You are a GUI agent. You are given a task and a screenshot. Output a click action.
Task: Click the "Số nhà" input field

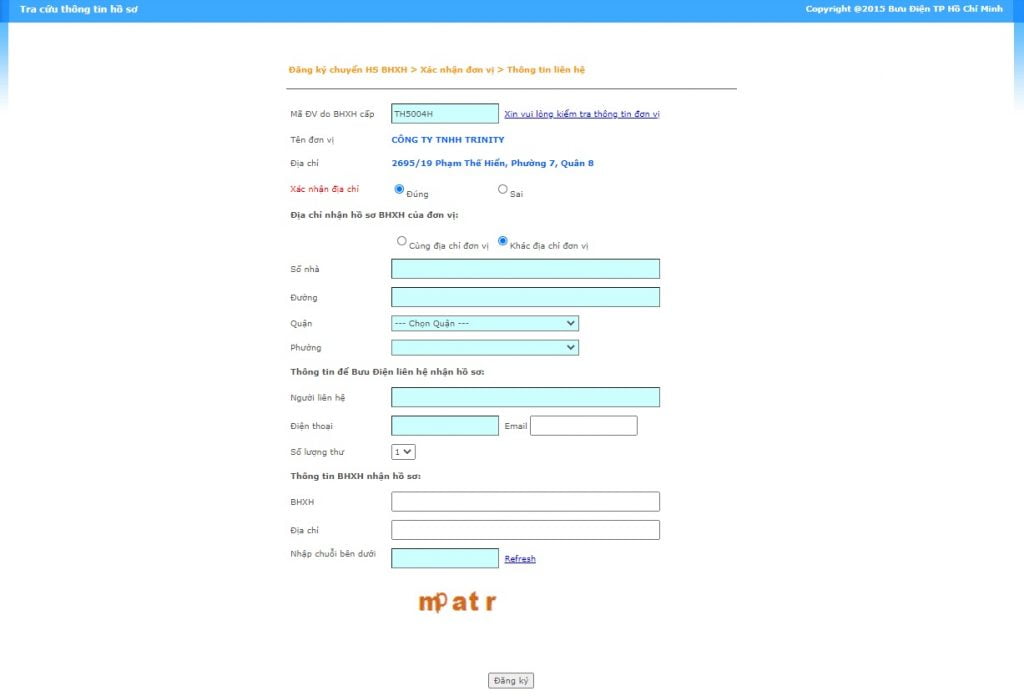[525, 269]
